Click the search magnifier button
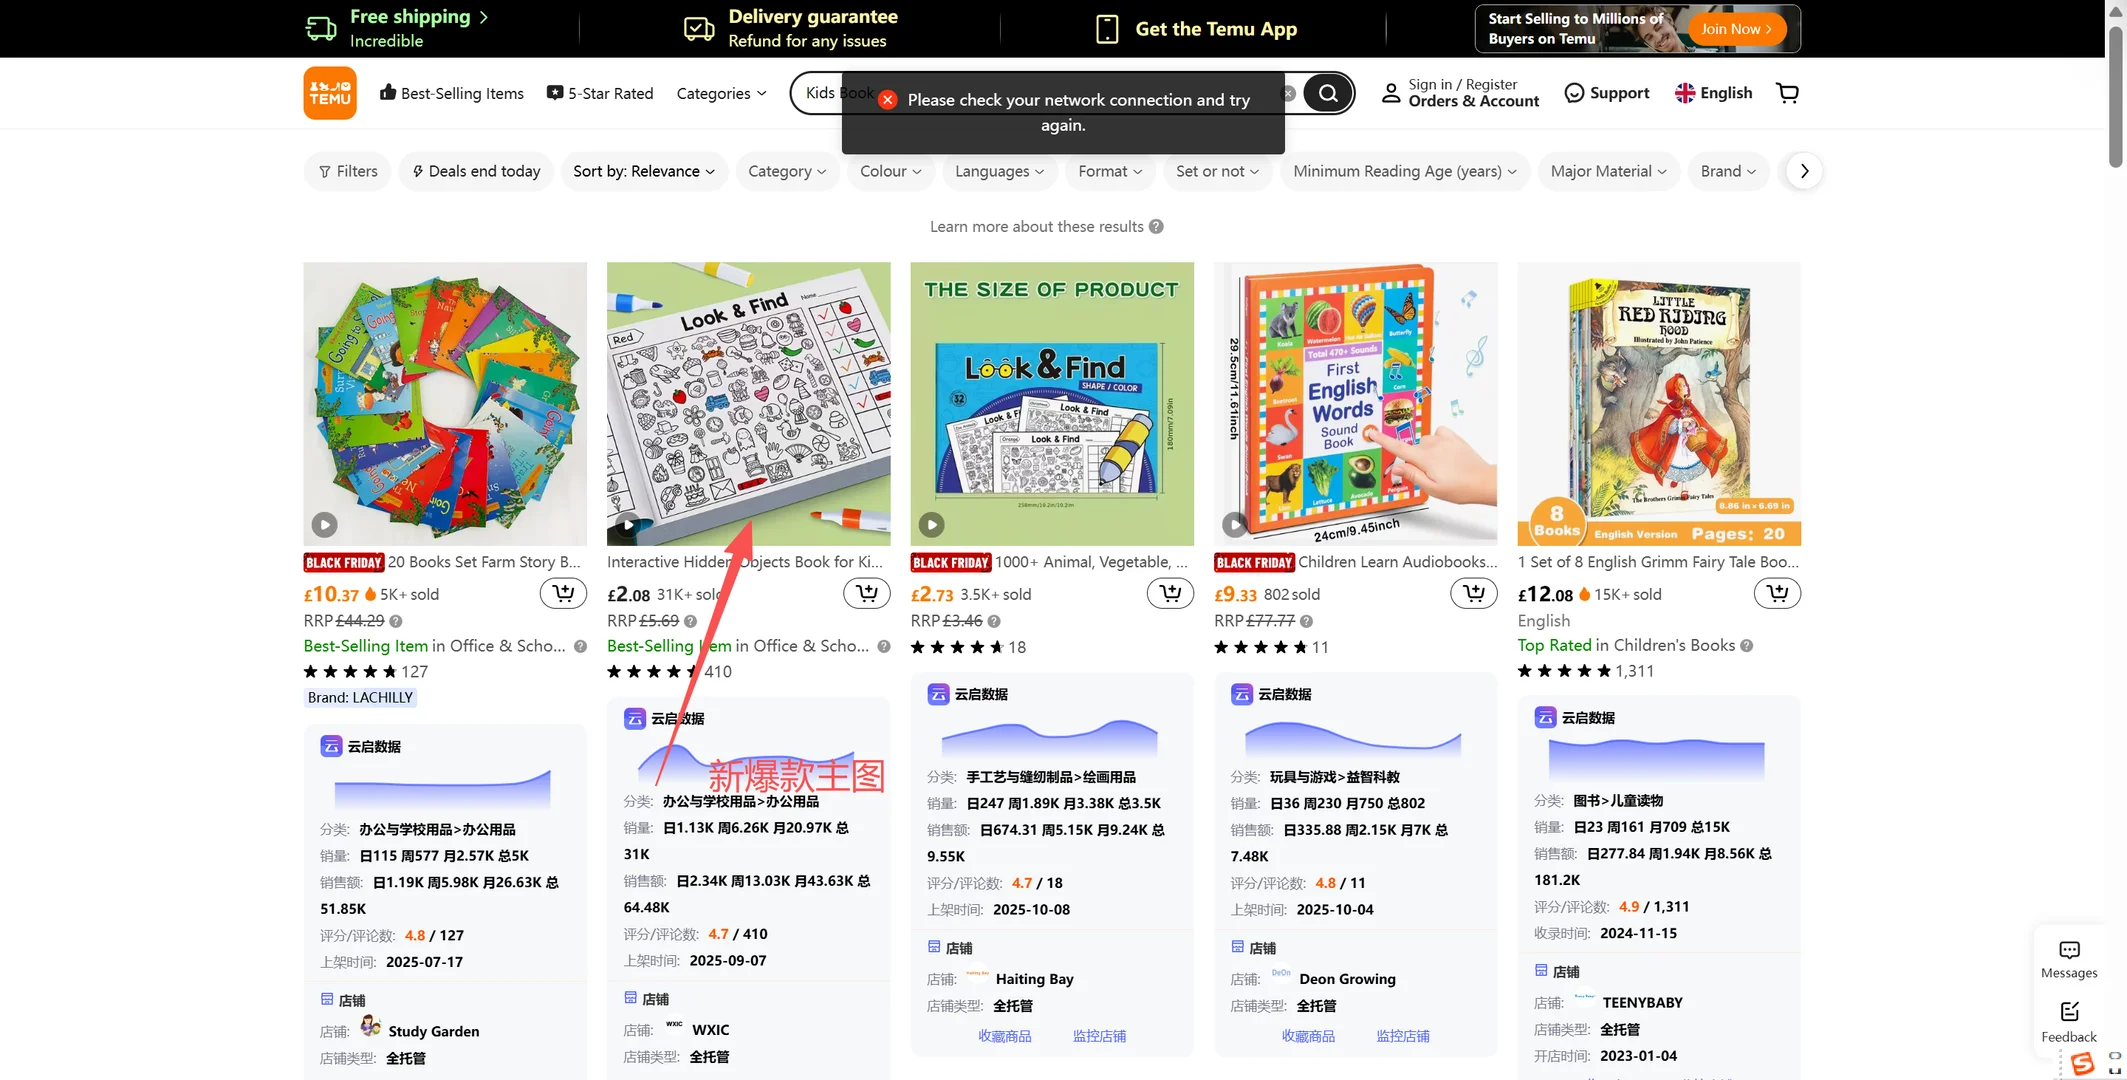 click(x=1328, y=93)
